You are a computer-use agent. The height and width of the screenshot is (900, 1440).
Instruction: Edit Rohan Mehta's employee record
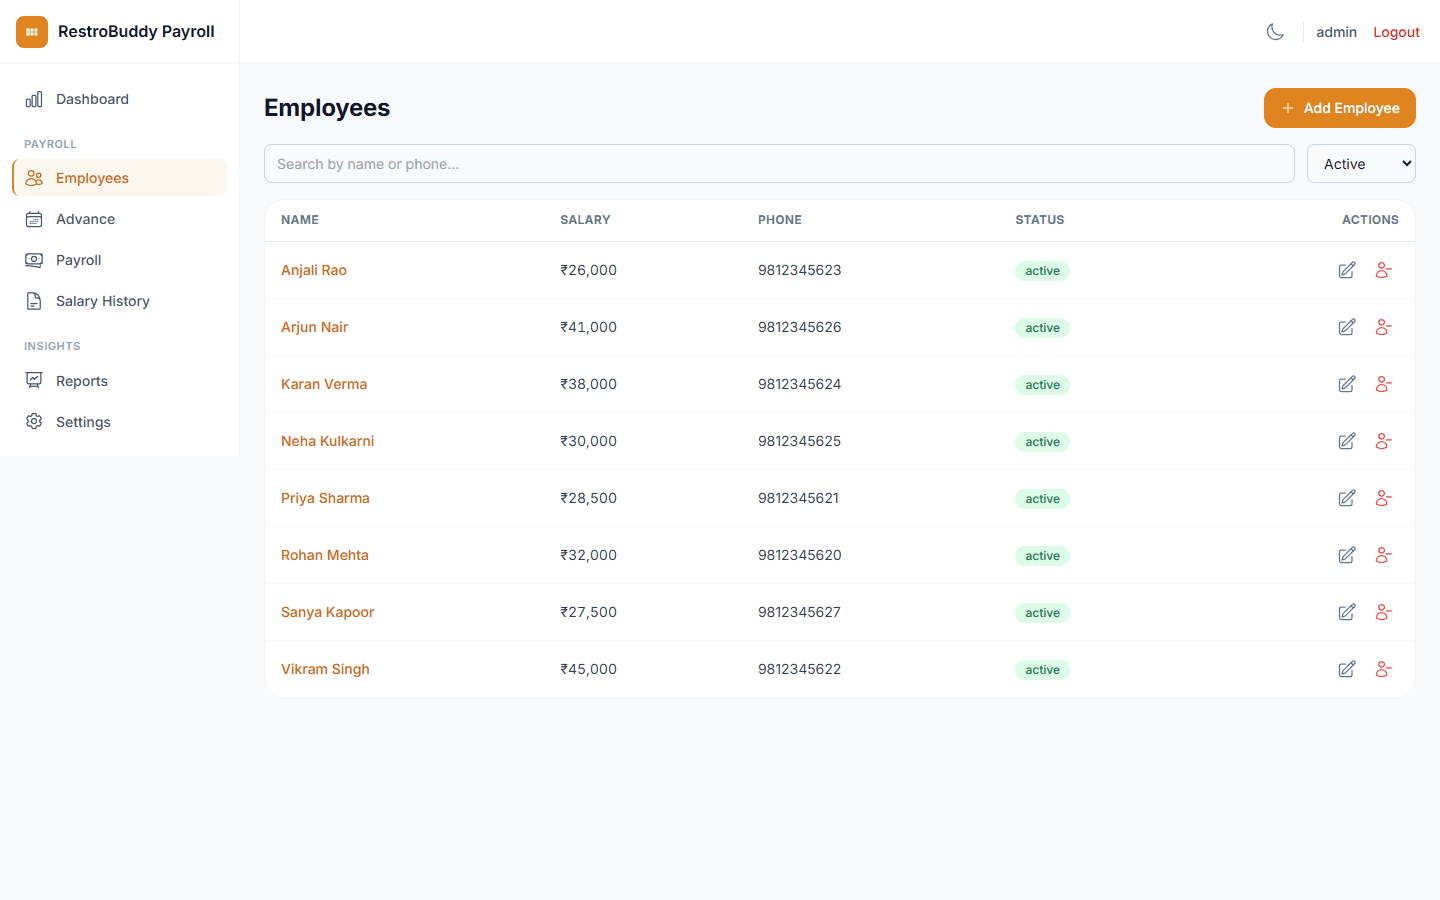[1347, 555]
